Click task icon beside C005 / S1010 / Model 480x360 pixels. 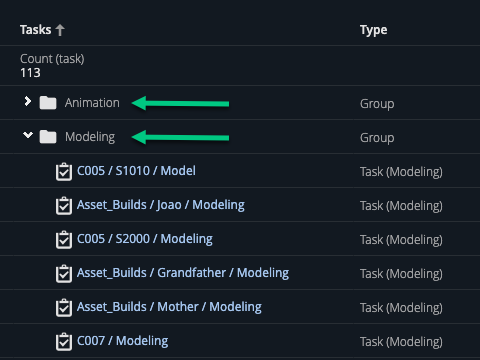(x=64, y=172)
